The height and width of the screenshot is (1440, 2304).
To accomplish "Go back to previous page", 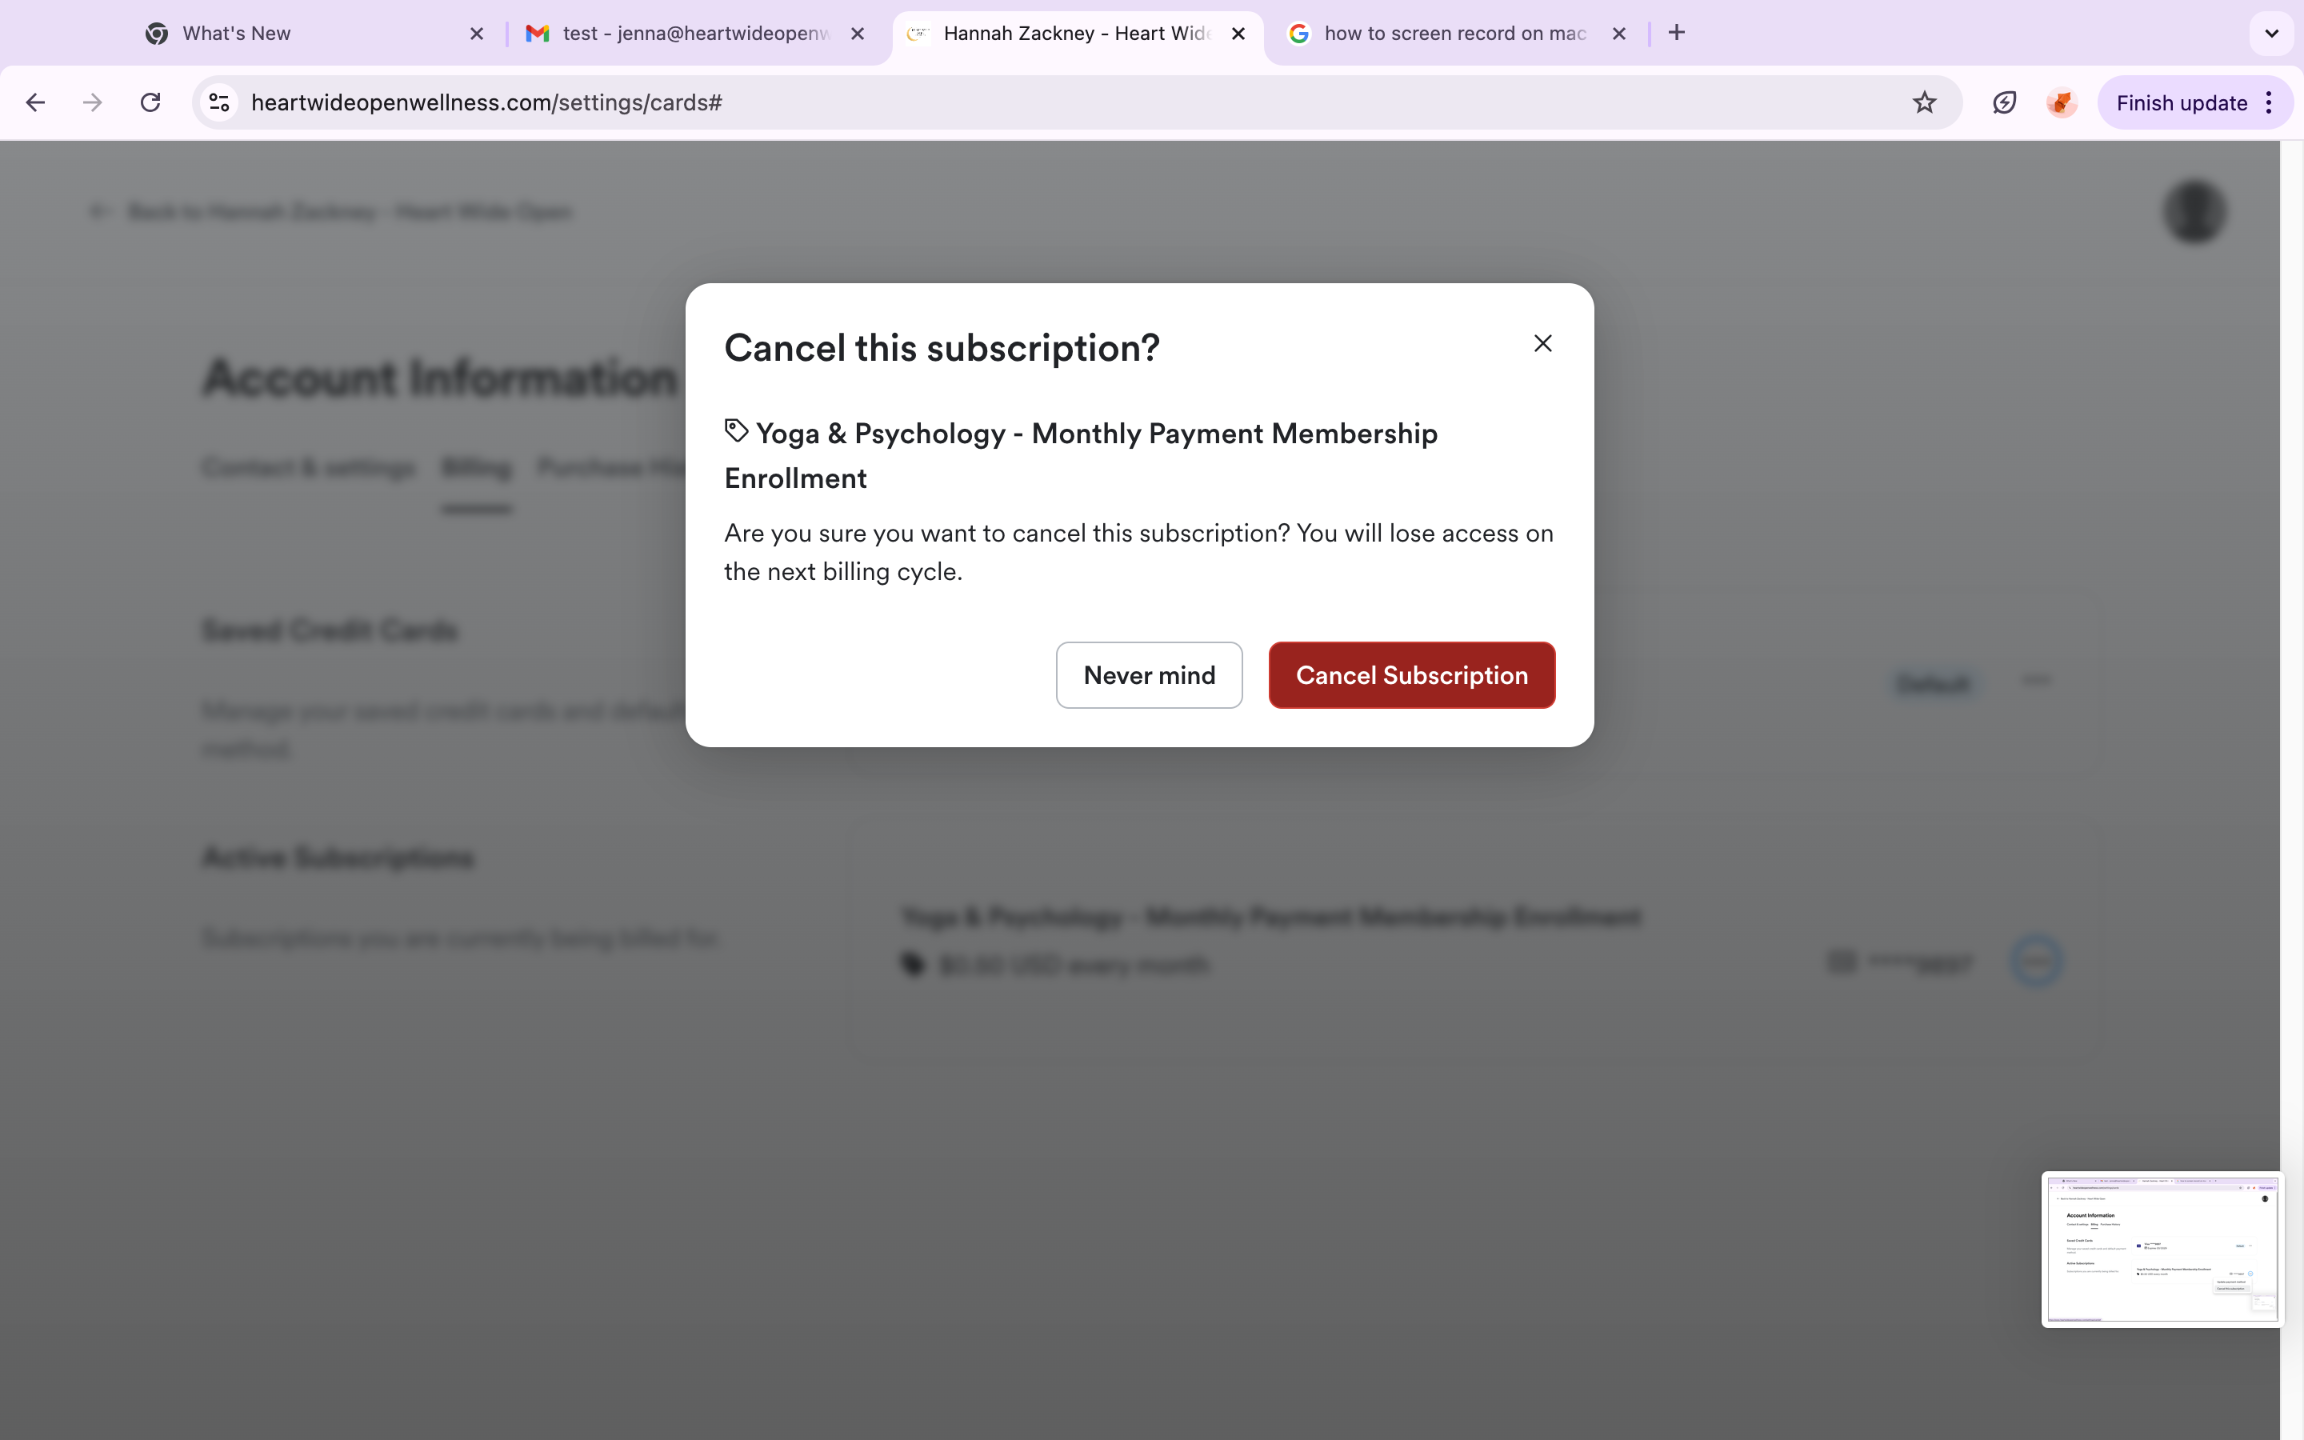I will [36, 103].
